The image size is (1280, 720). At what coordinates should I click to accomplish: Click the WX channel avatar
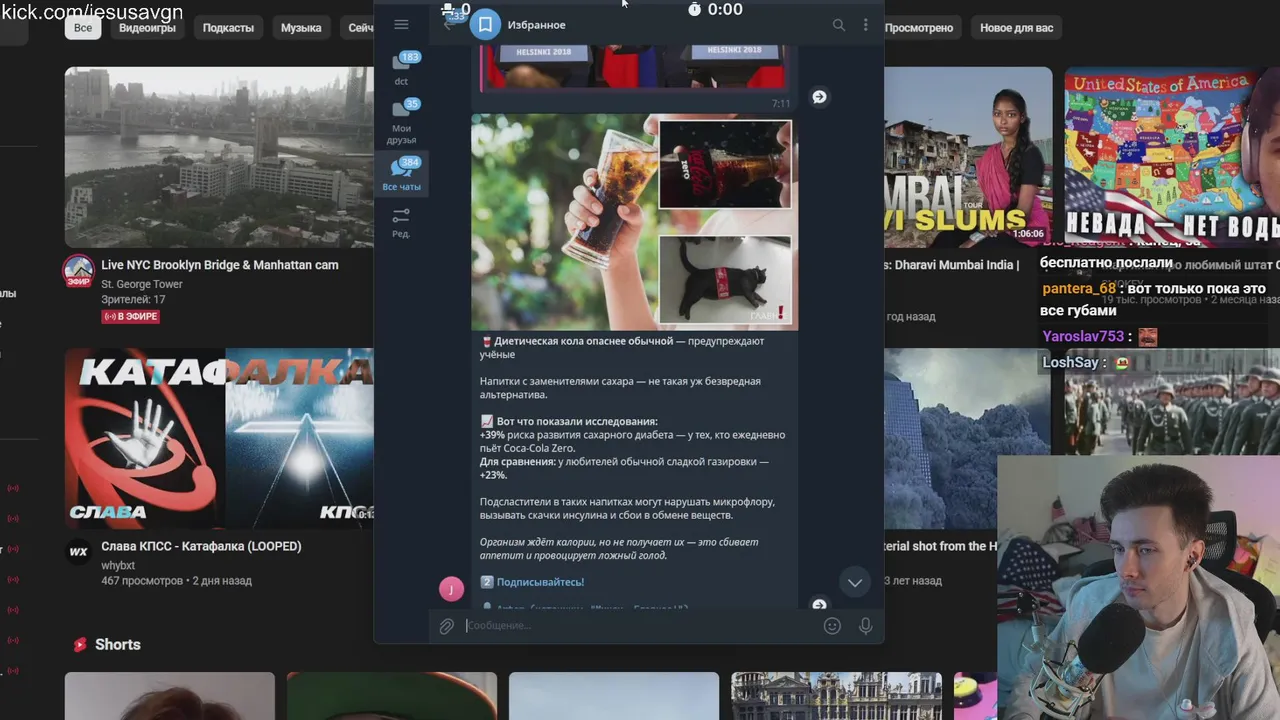click(x=79, y=551)
